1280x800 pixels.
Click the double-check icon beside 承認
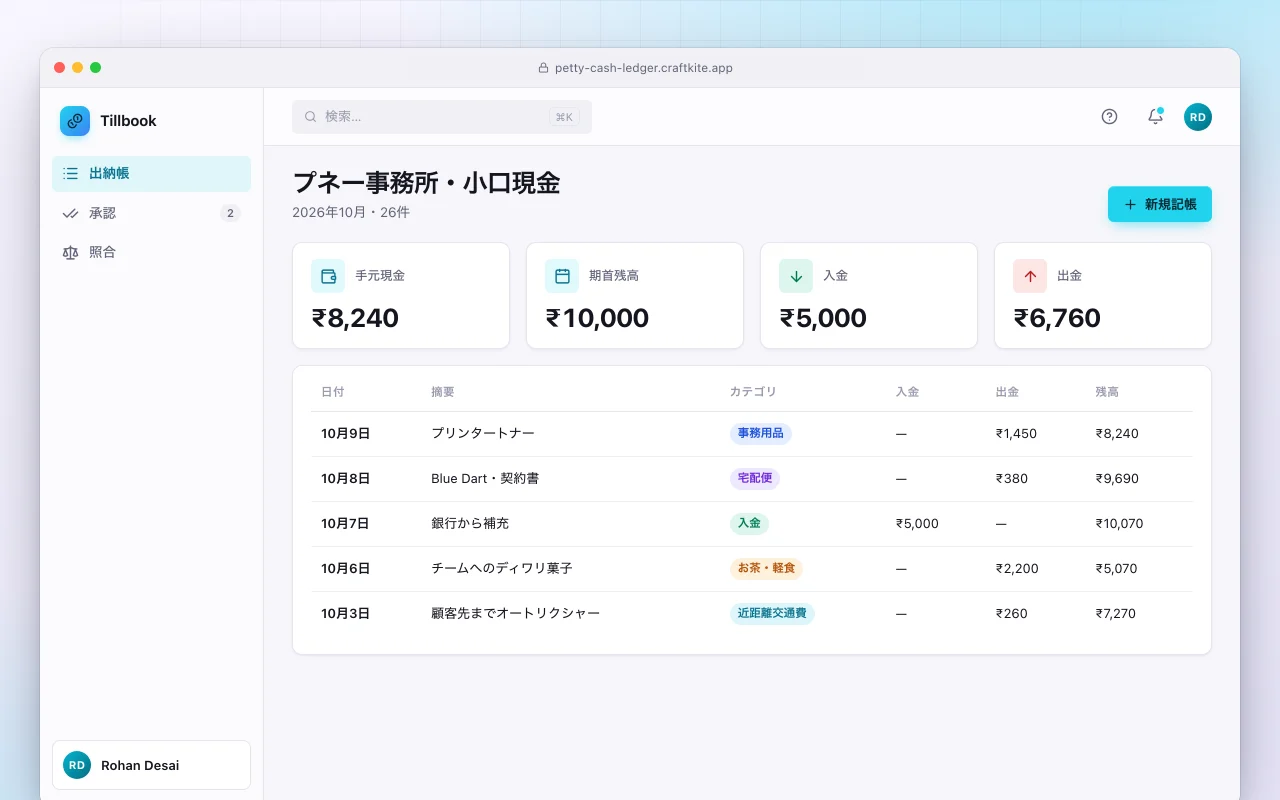[x=70, y=213]
